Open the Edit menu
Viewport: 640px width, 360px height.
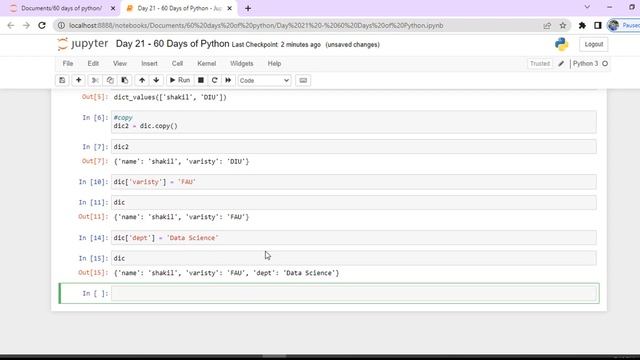pos(93,64)
